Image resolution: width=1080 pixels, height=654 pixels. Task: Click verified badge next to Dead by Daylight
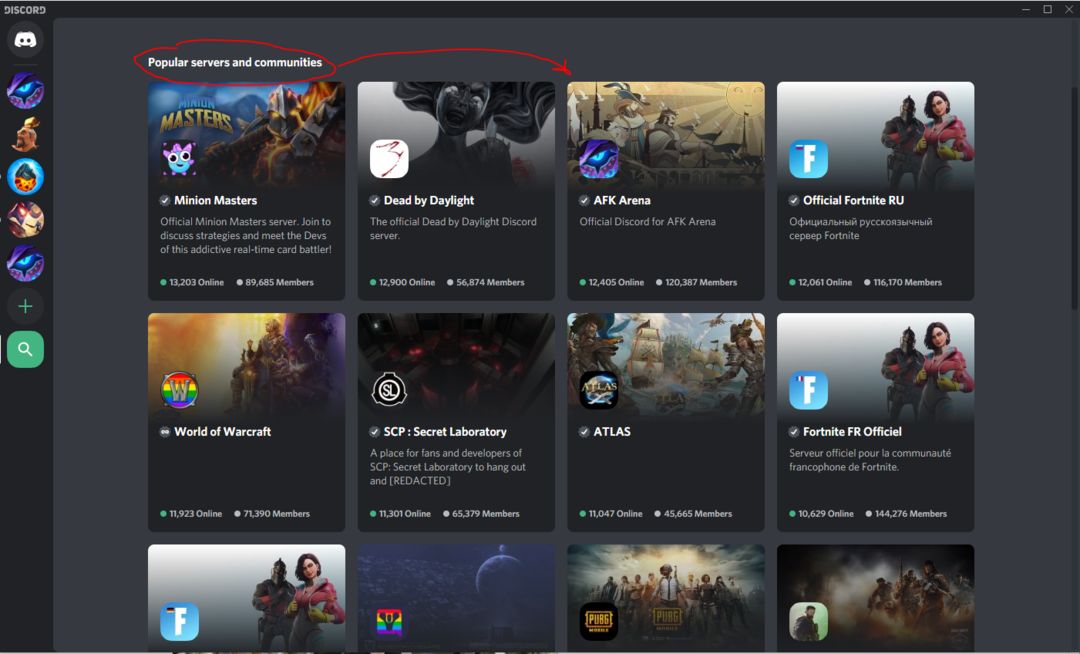375,200
